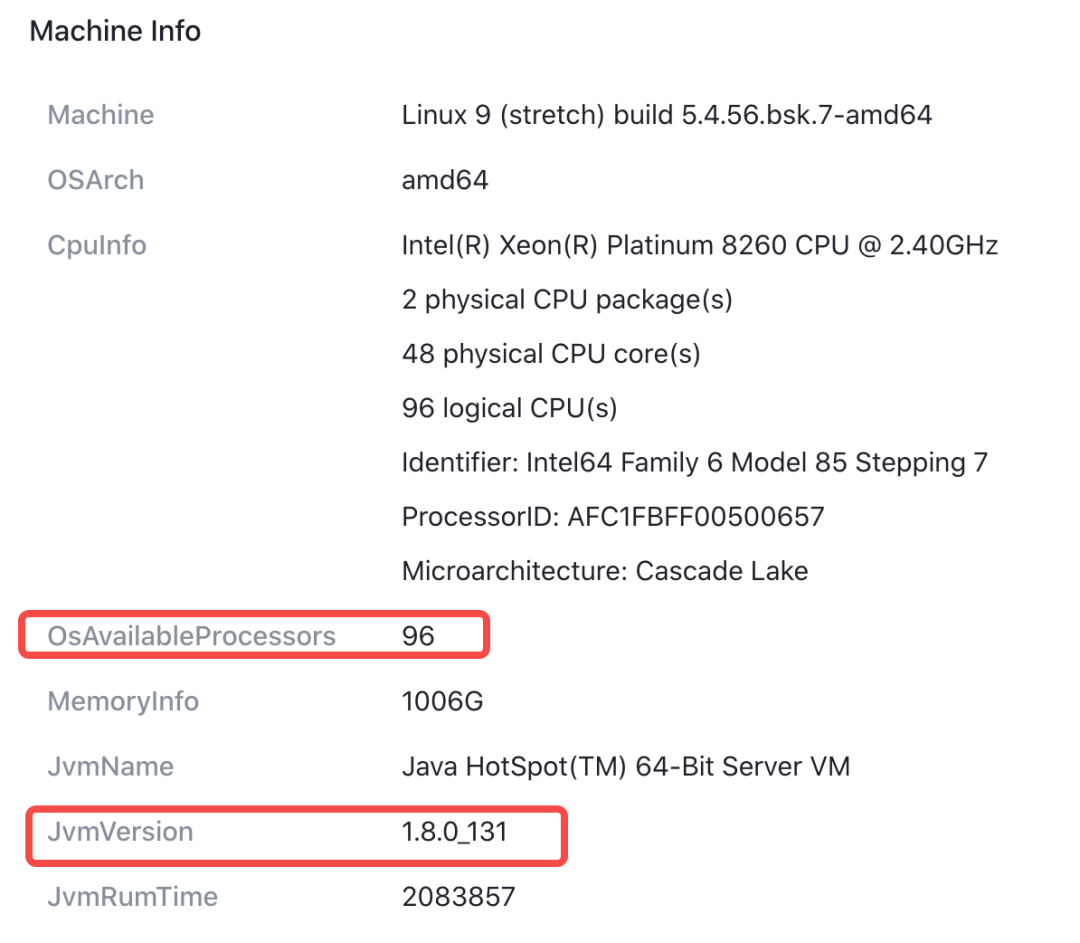Click the amd64 value text
Viewport: 1080px width, 943px height.
(x=445, y=180)
